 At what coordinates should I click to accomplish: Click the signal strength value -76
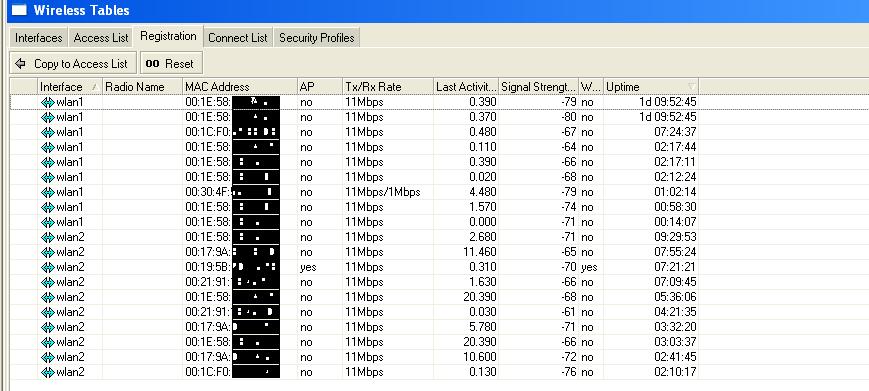[568, 372]
